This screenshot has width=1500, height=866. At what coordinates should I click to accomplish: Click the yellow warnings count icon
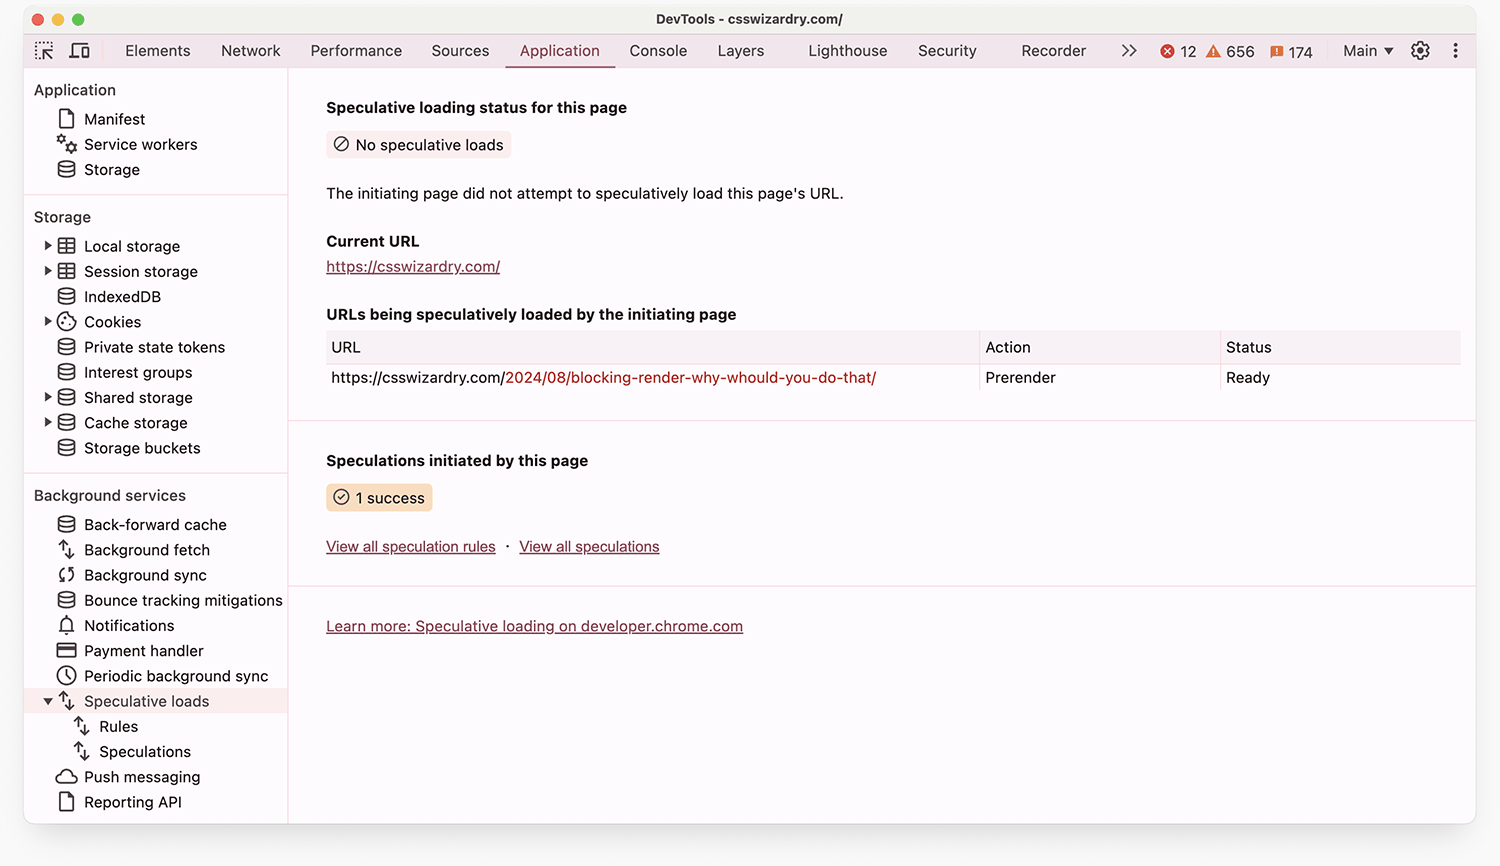point(1213,52)
